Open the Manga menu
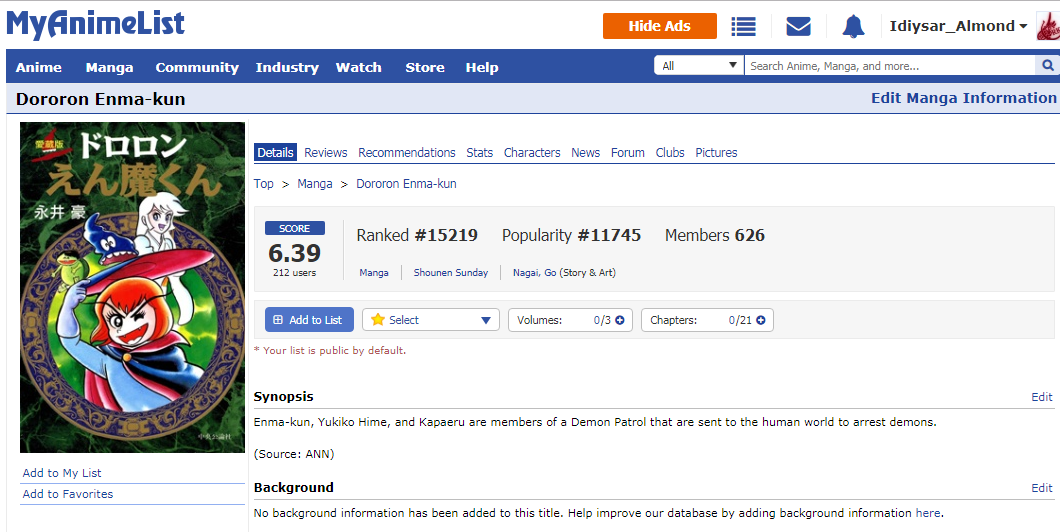The width and height of the screenshot is (1060, 532). [x=110, y=68]
